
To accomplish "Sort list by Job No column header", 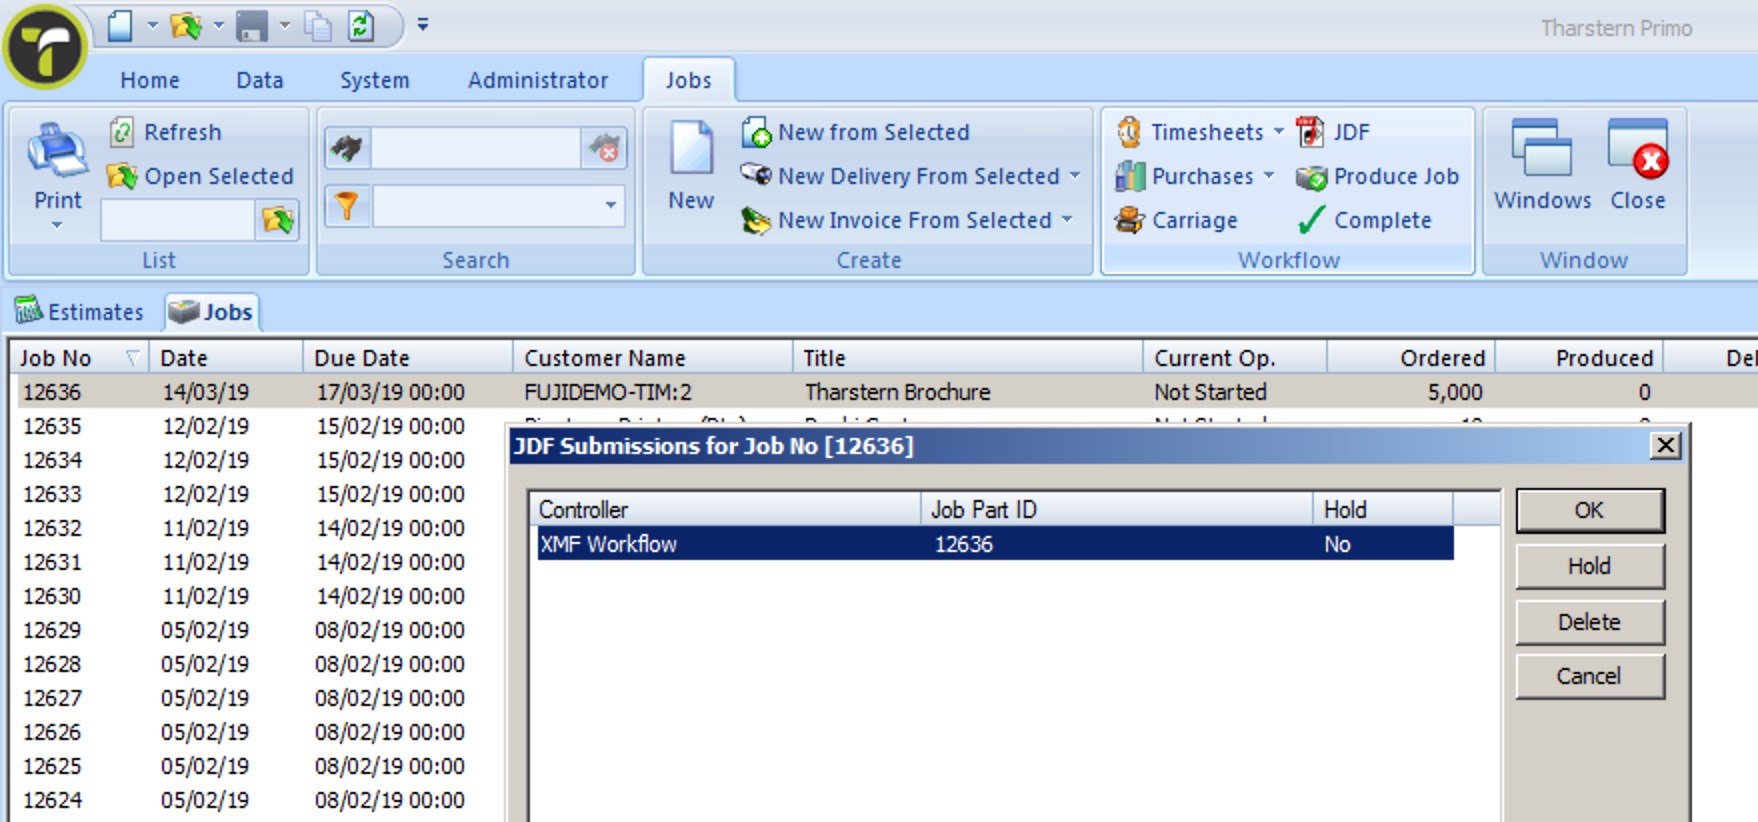I will (56, 358).
